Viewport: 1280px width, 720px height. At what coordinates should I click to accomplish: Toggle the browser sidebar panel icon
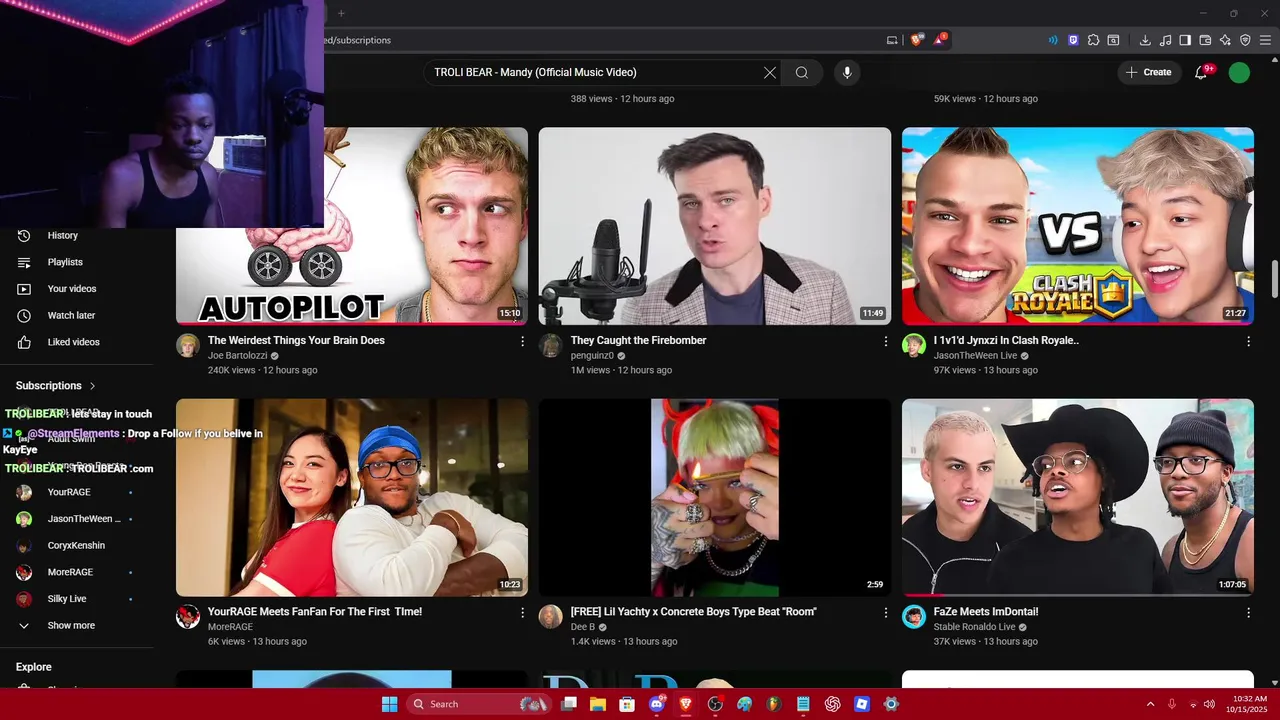(x=1185, y=40)
